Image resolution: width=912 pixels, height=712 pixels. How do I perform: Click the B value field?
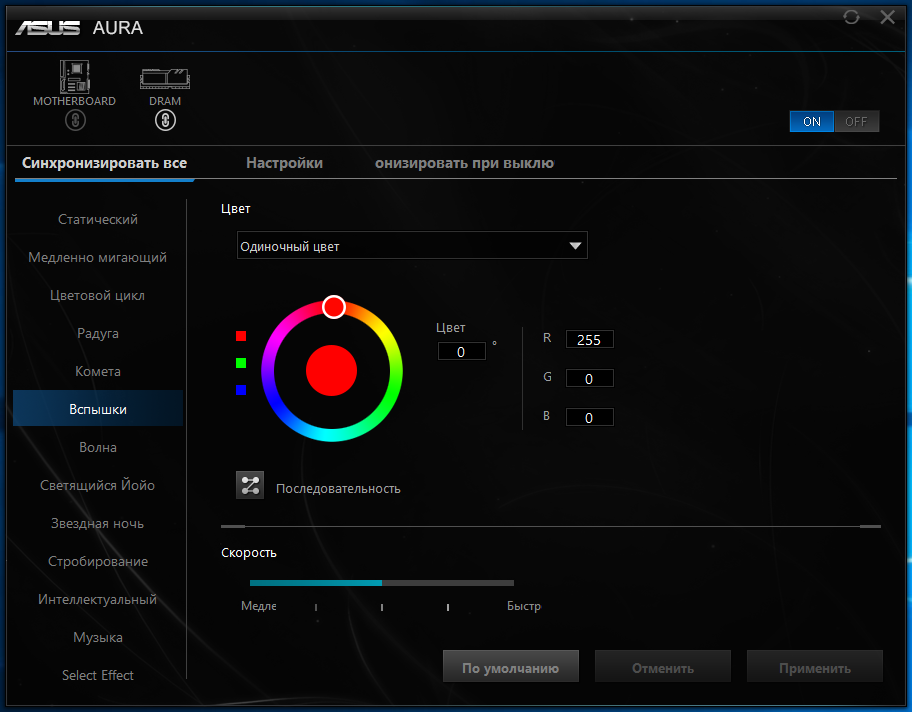[589, 418]
